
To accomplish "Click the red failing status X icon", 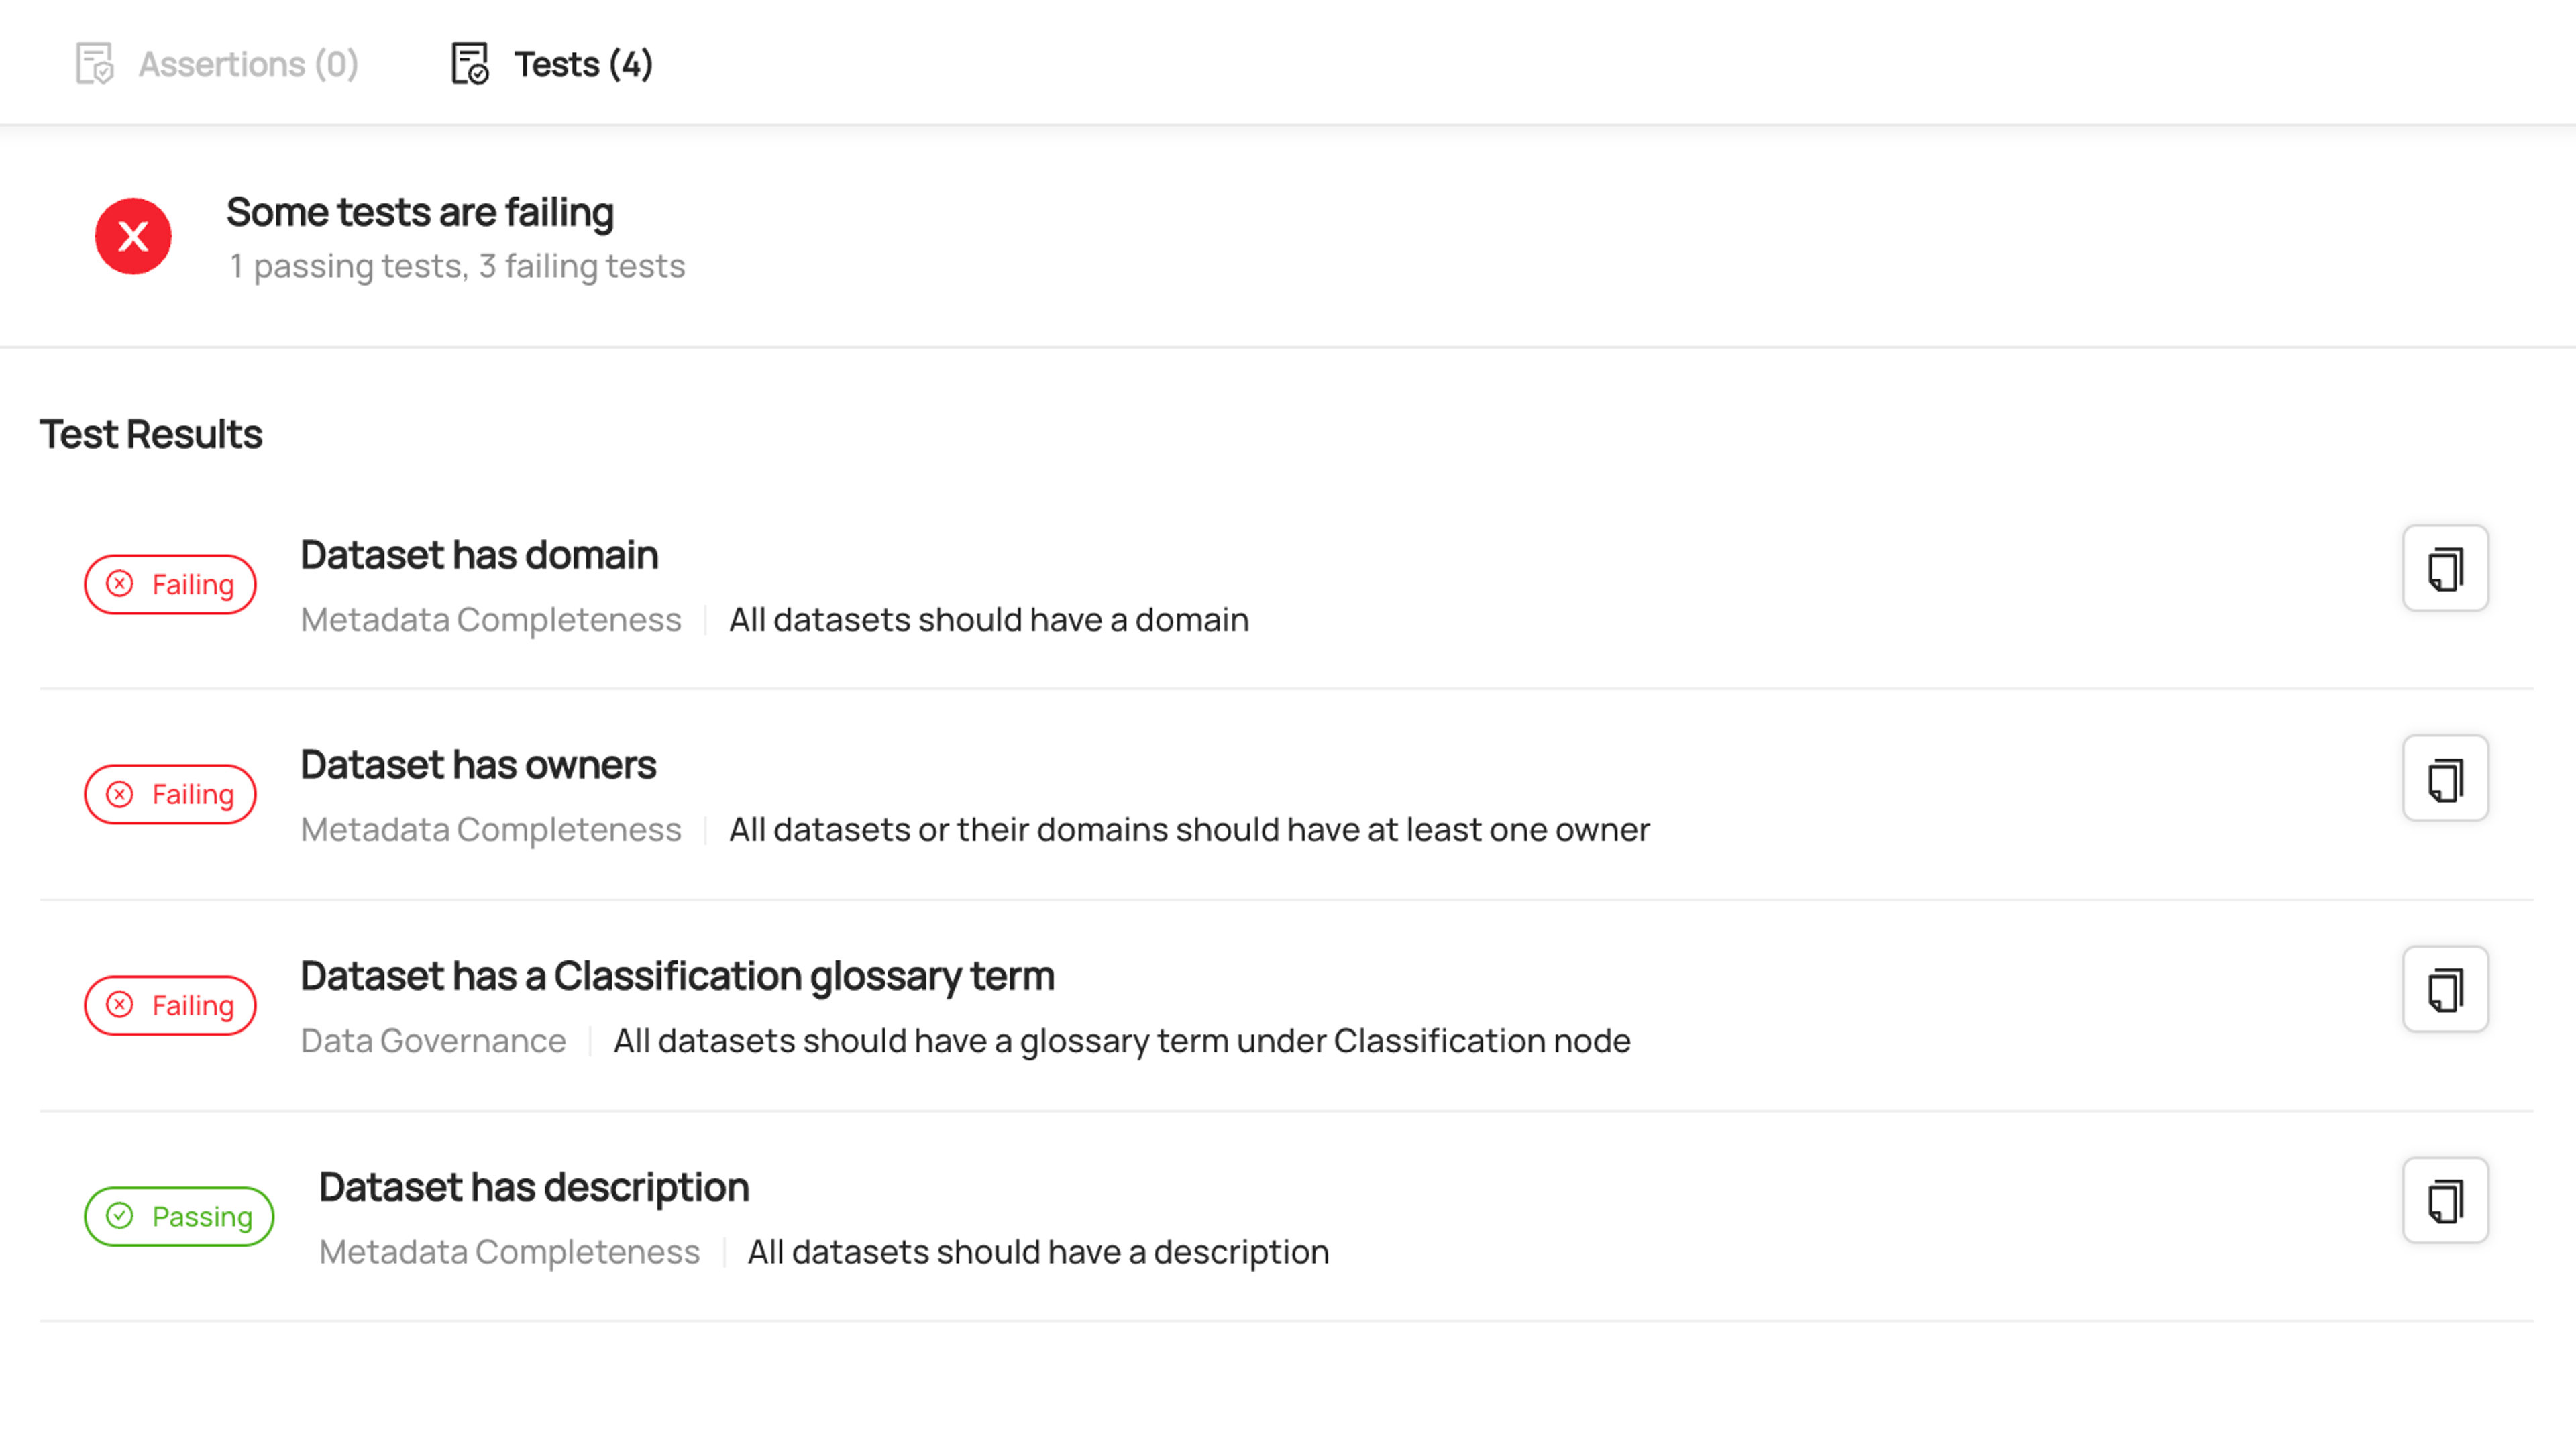I will click(x=133, y=236).
